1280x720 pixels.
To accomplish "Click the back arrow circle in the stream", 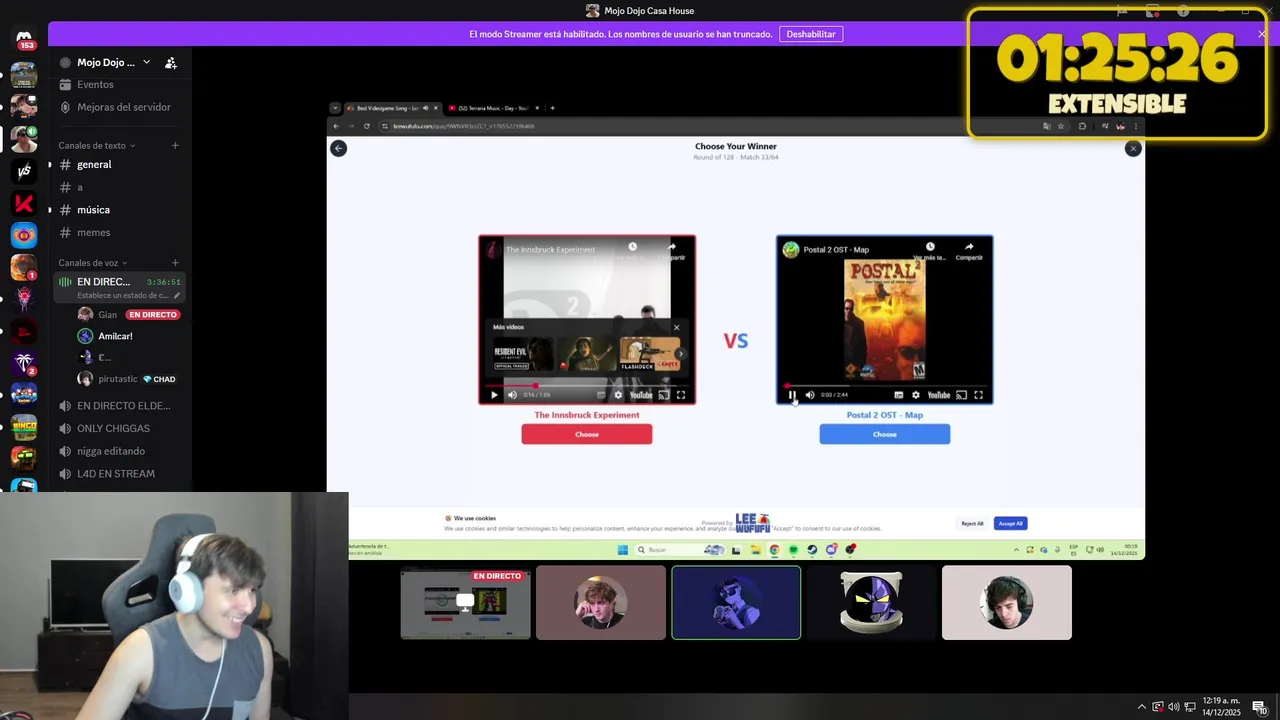I will [338, 148].
